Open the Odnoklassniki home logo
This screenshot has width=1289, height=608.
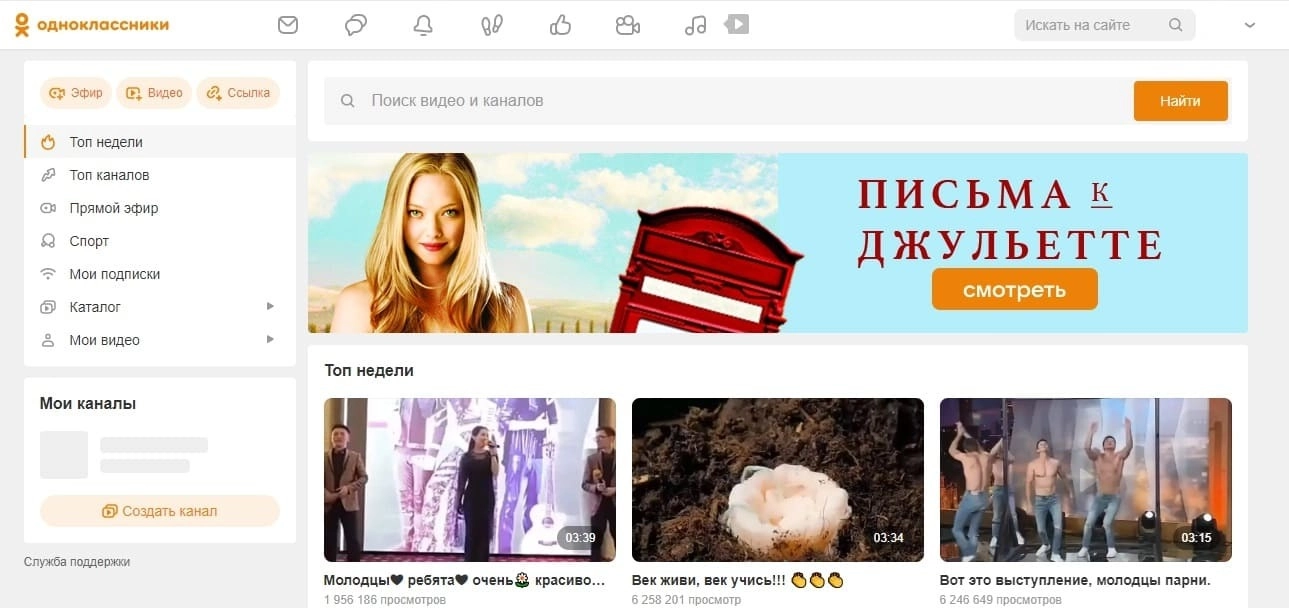(92, 25)
